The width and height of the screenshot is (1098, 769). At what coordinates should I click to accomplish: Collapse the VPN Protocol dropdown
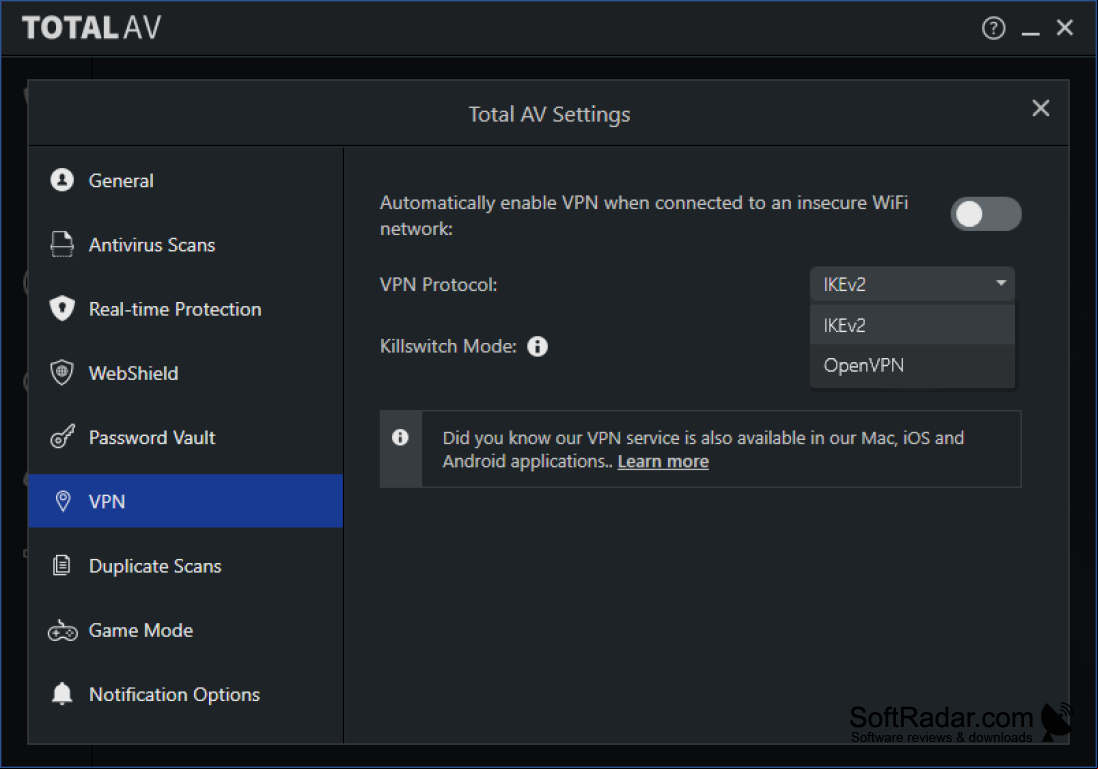coord(912,284)
